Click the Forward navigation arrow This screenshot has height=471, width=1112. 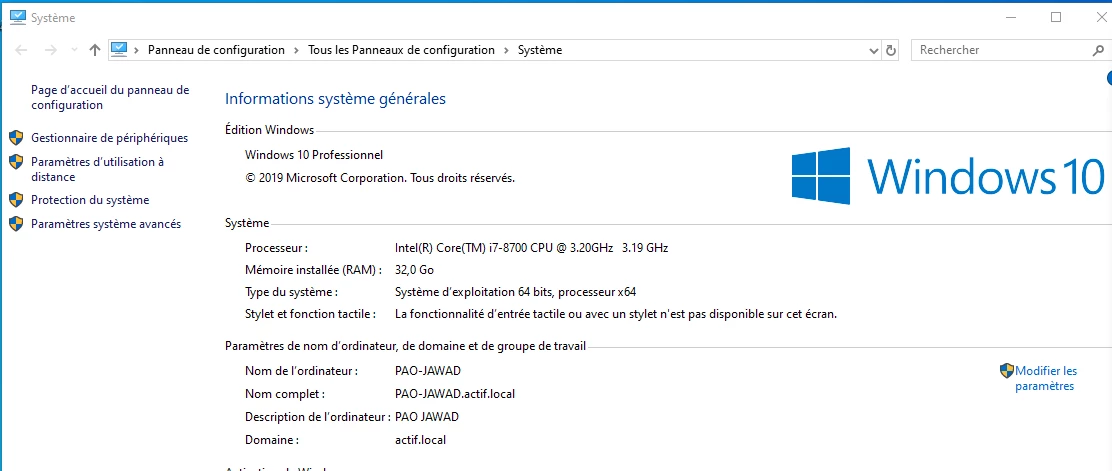(50, 50)
